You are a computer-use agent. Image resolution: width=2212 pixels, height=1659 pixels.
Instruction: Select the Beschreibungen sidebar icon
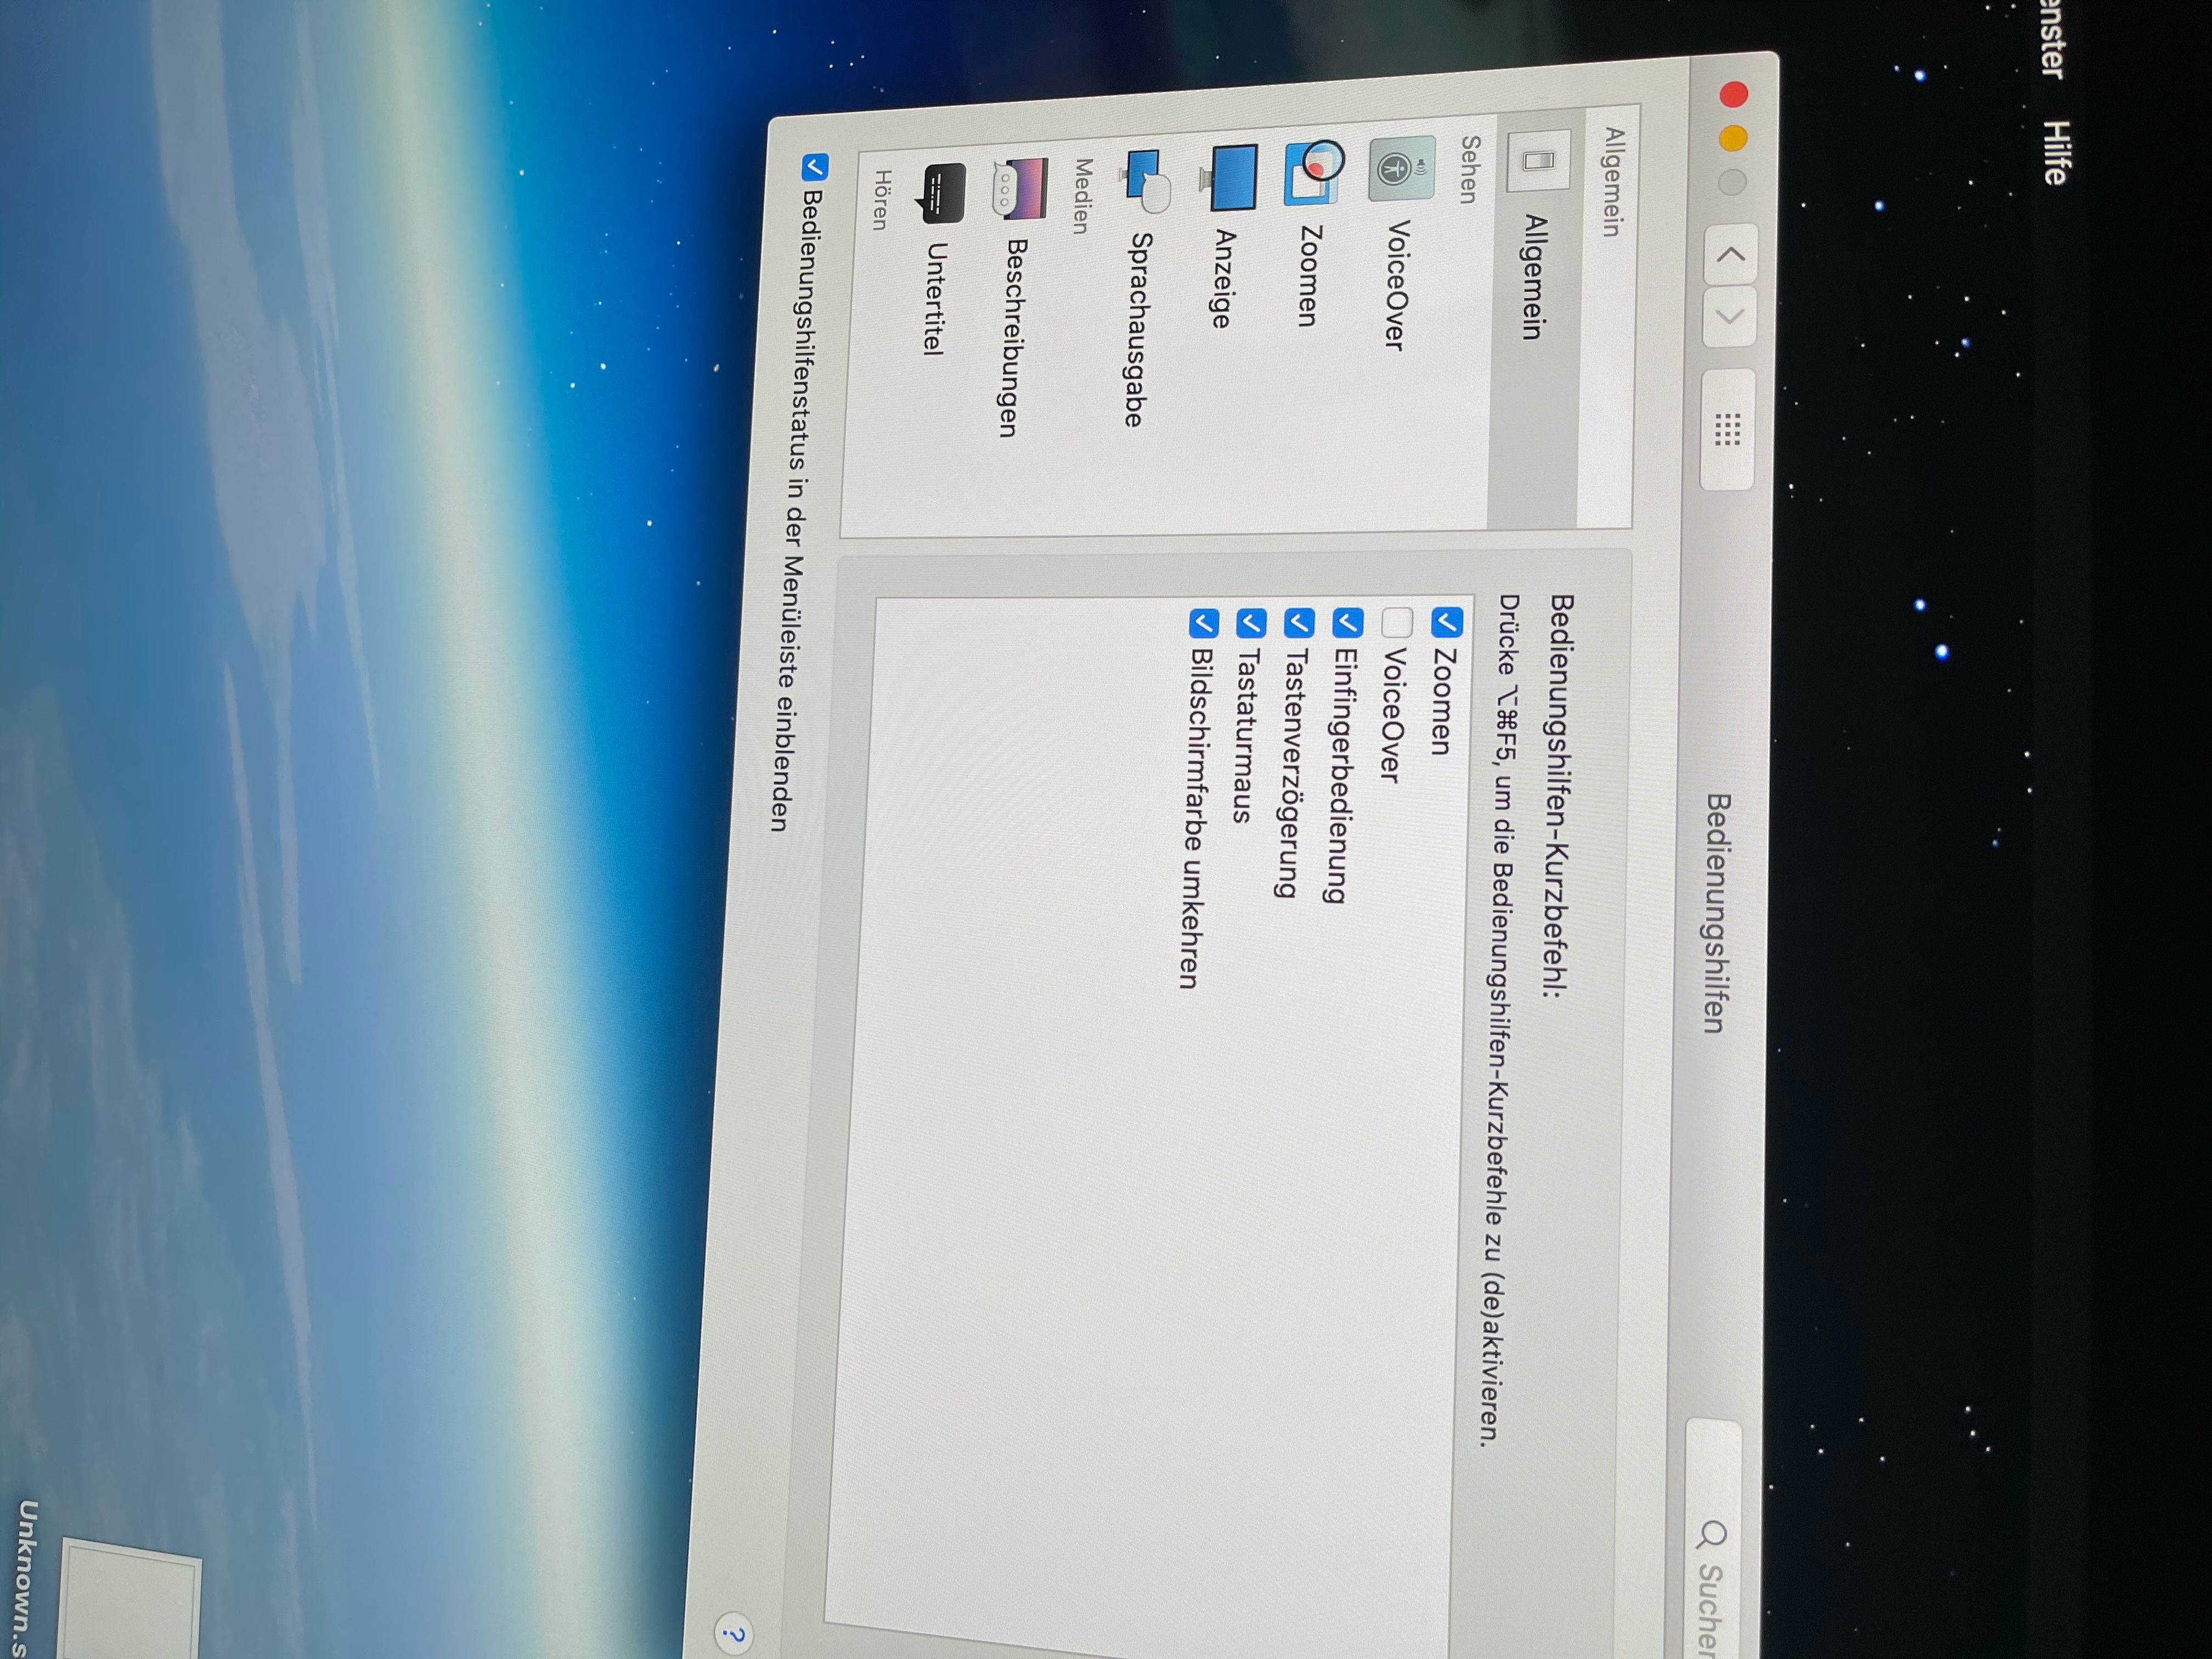[1022, 188]
